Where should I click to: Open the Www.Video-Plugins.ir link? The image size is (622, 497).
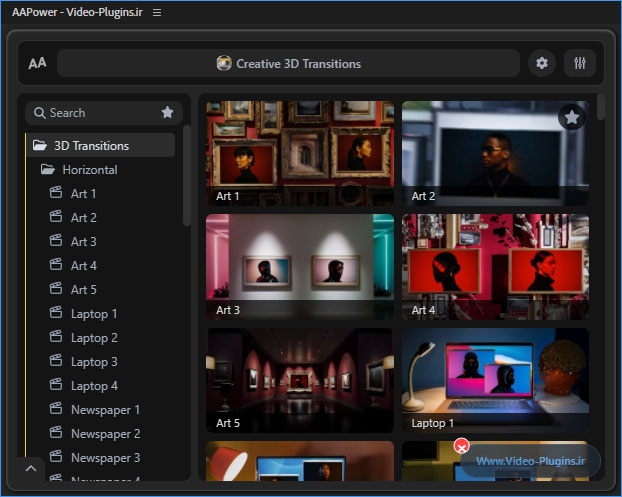[x=530, y=461]
